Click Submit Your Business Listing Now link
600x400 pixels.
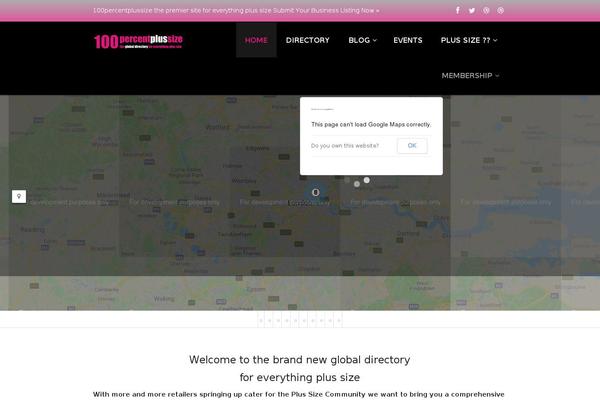(326, 11)
